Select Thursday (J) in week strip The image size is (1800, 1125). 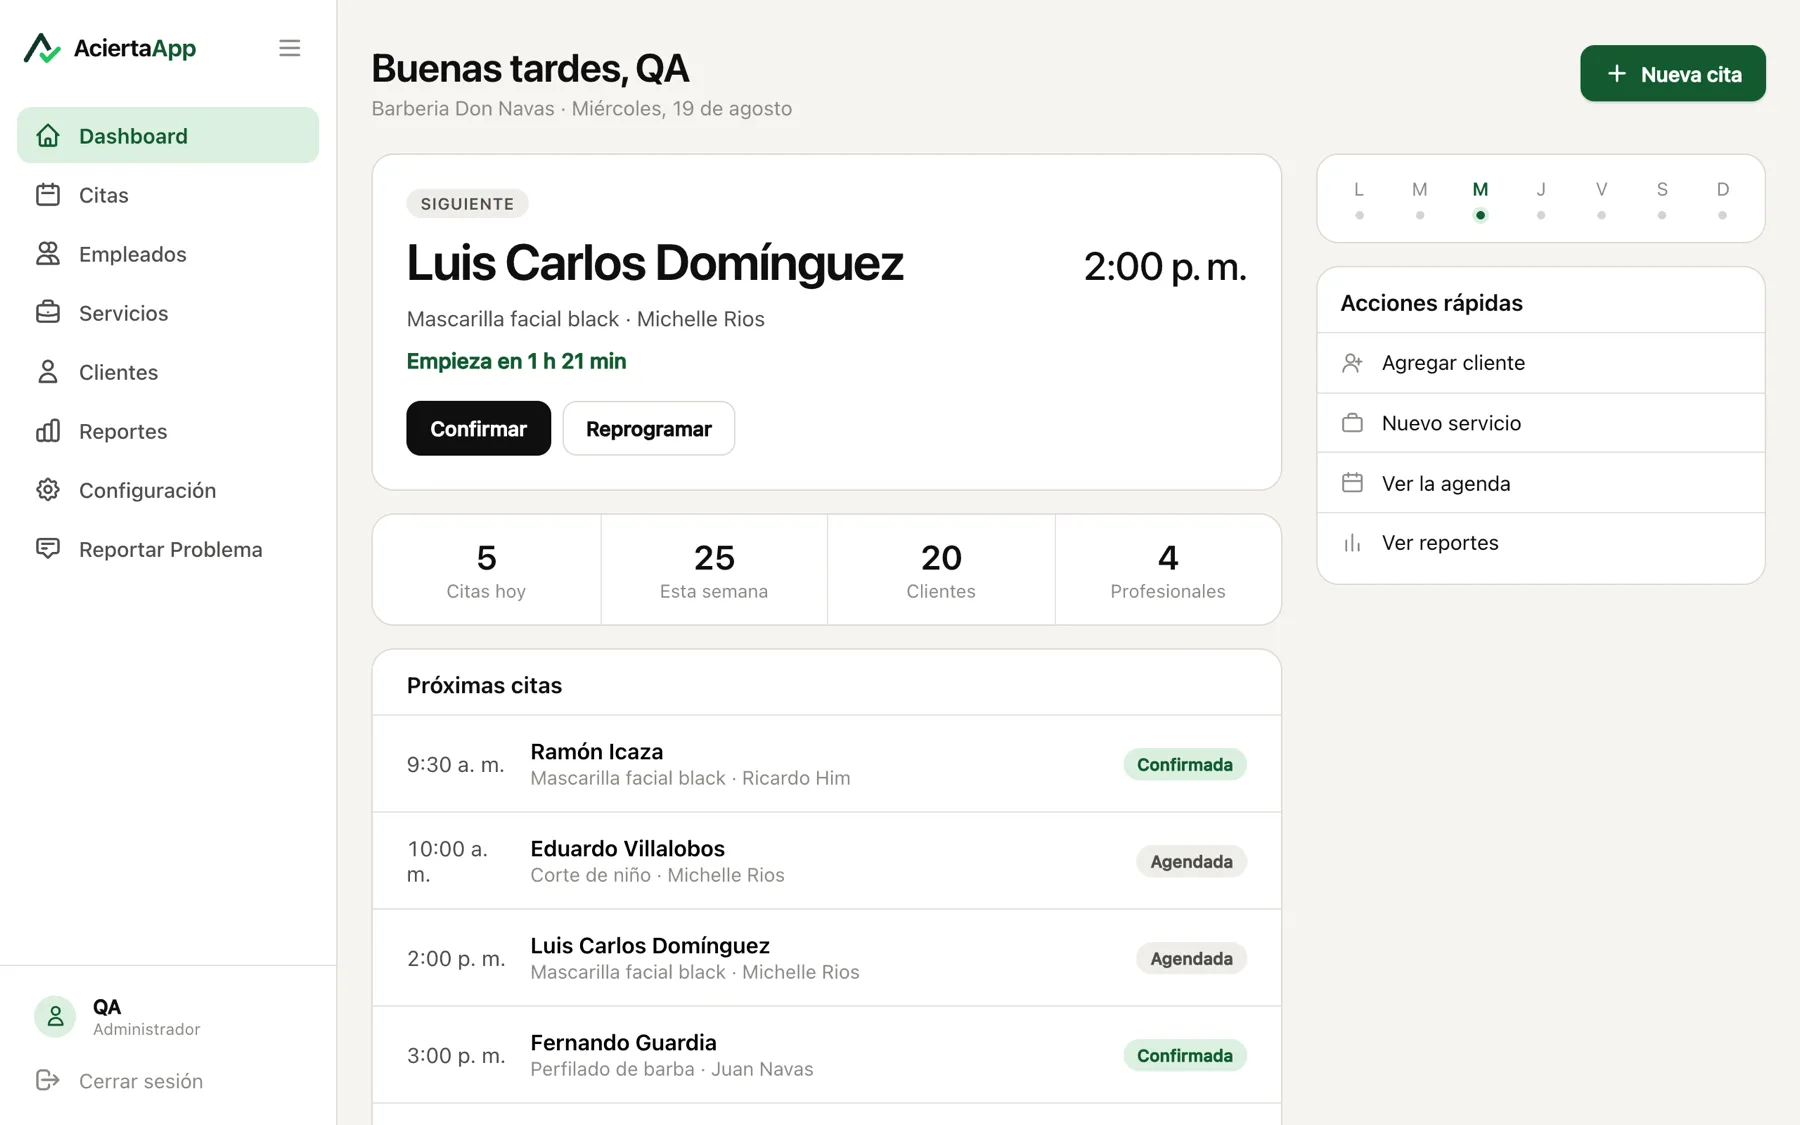pos(1541,199)
